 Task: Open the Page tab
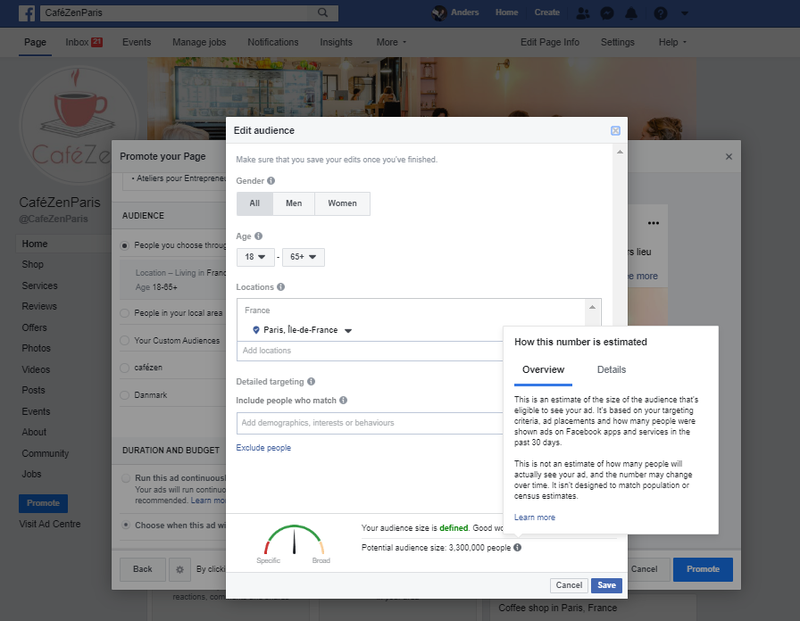tap(35, 42)
